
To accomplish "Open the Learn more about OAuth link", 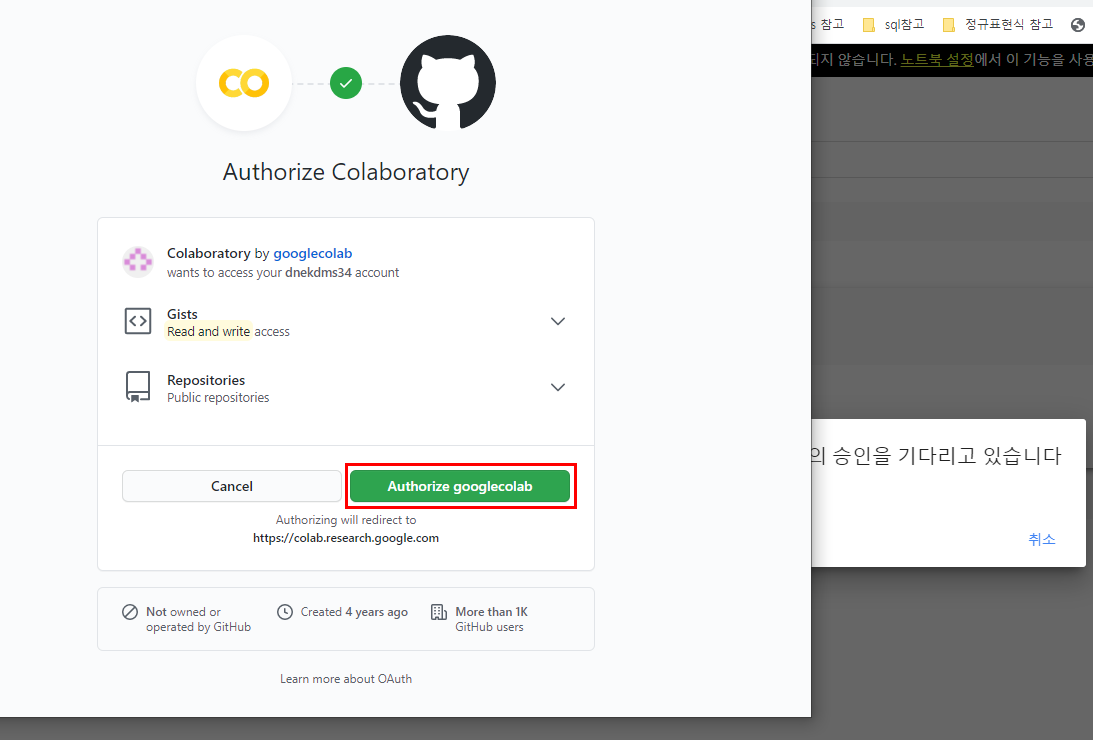I will pos(346,679).
